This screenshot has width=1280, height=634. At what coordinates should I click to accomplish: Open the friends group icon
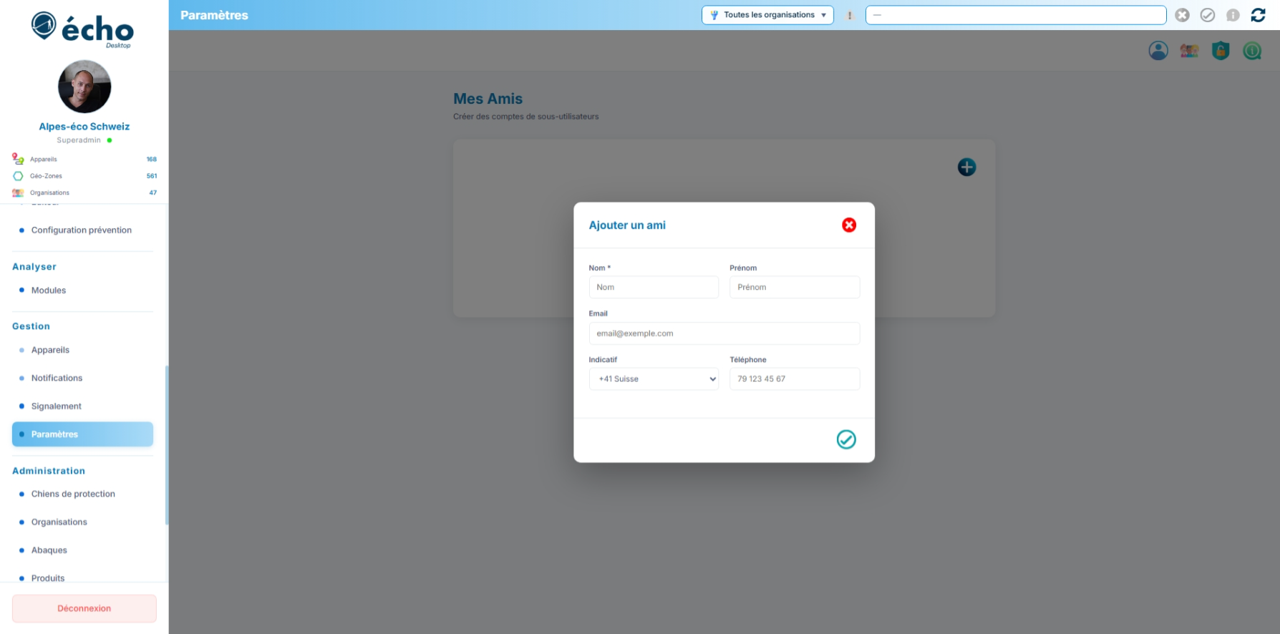click(x=1189, y=51)
